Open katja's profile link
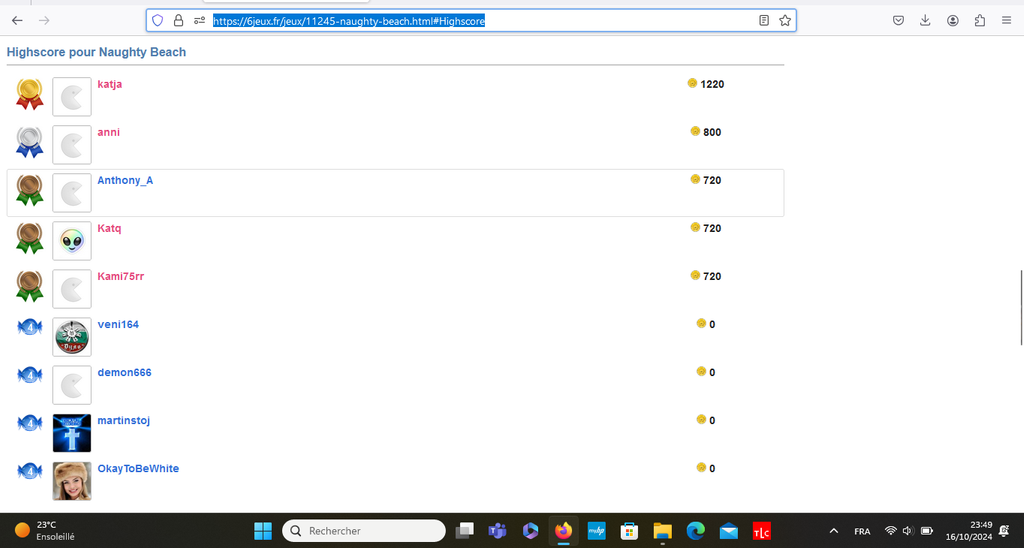Image resolution: width=1024 pixels, height=548 pixels. point(109,84)
